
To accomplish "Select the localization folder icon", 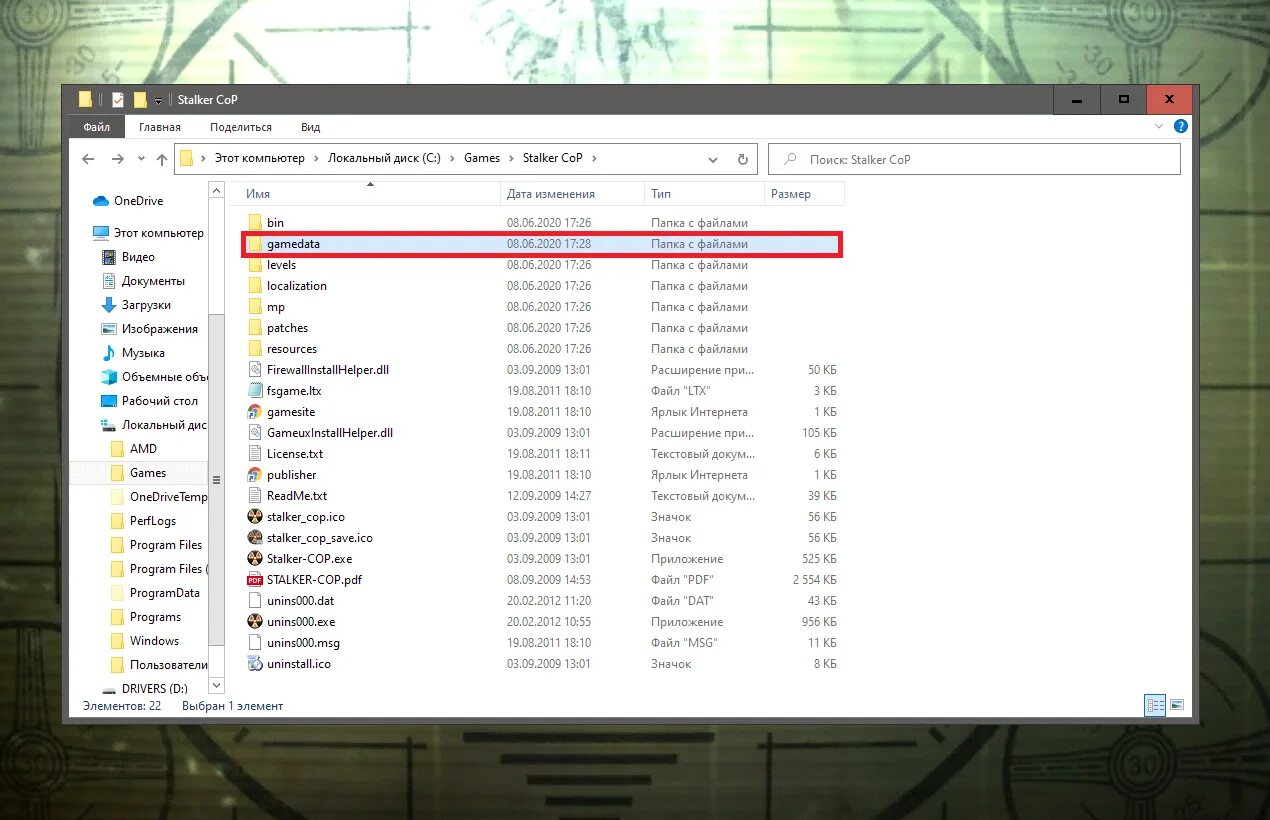I will click(x=254, y=286).
